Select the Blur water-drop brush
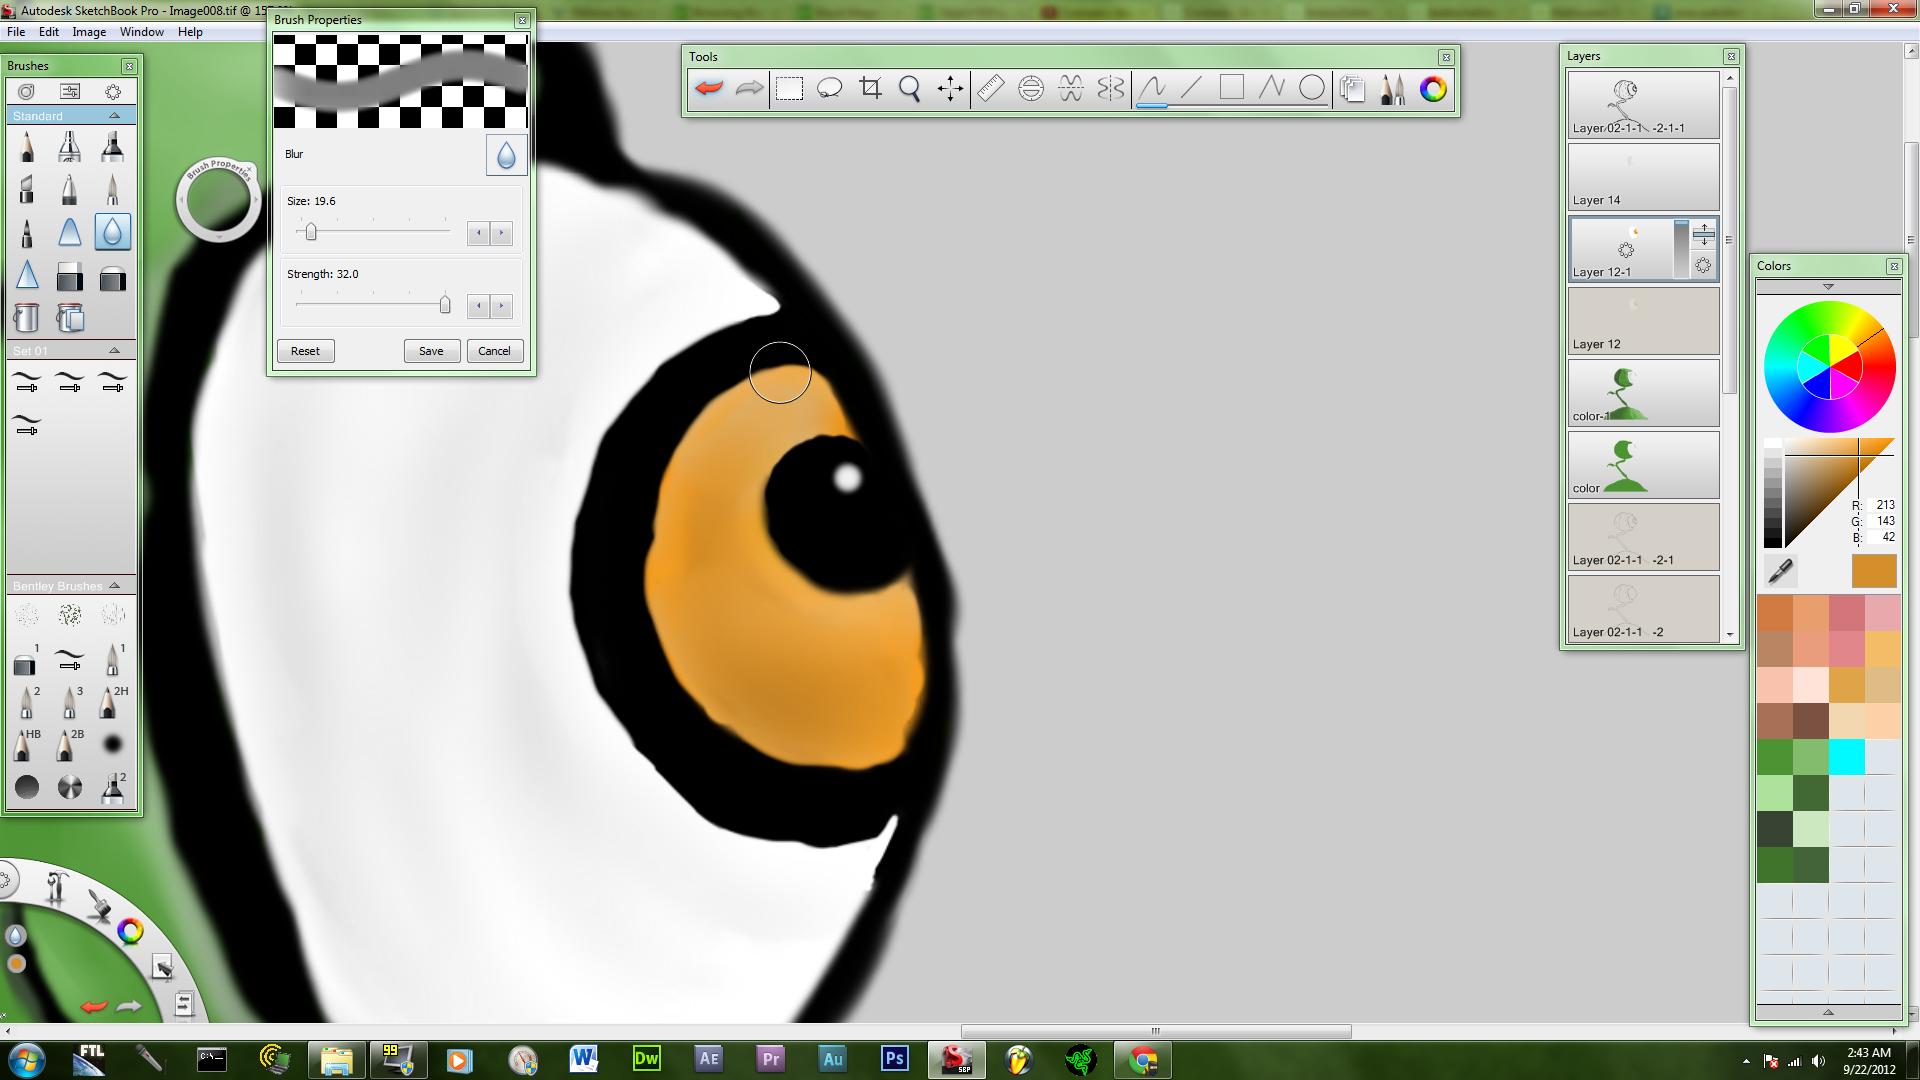The height and width of the screenshot is (1080, 1920). tap(113, 232)
